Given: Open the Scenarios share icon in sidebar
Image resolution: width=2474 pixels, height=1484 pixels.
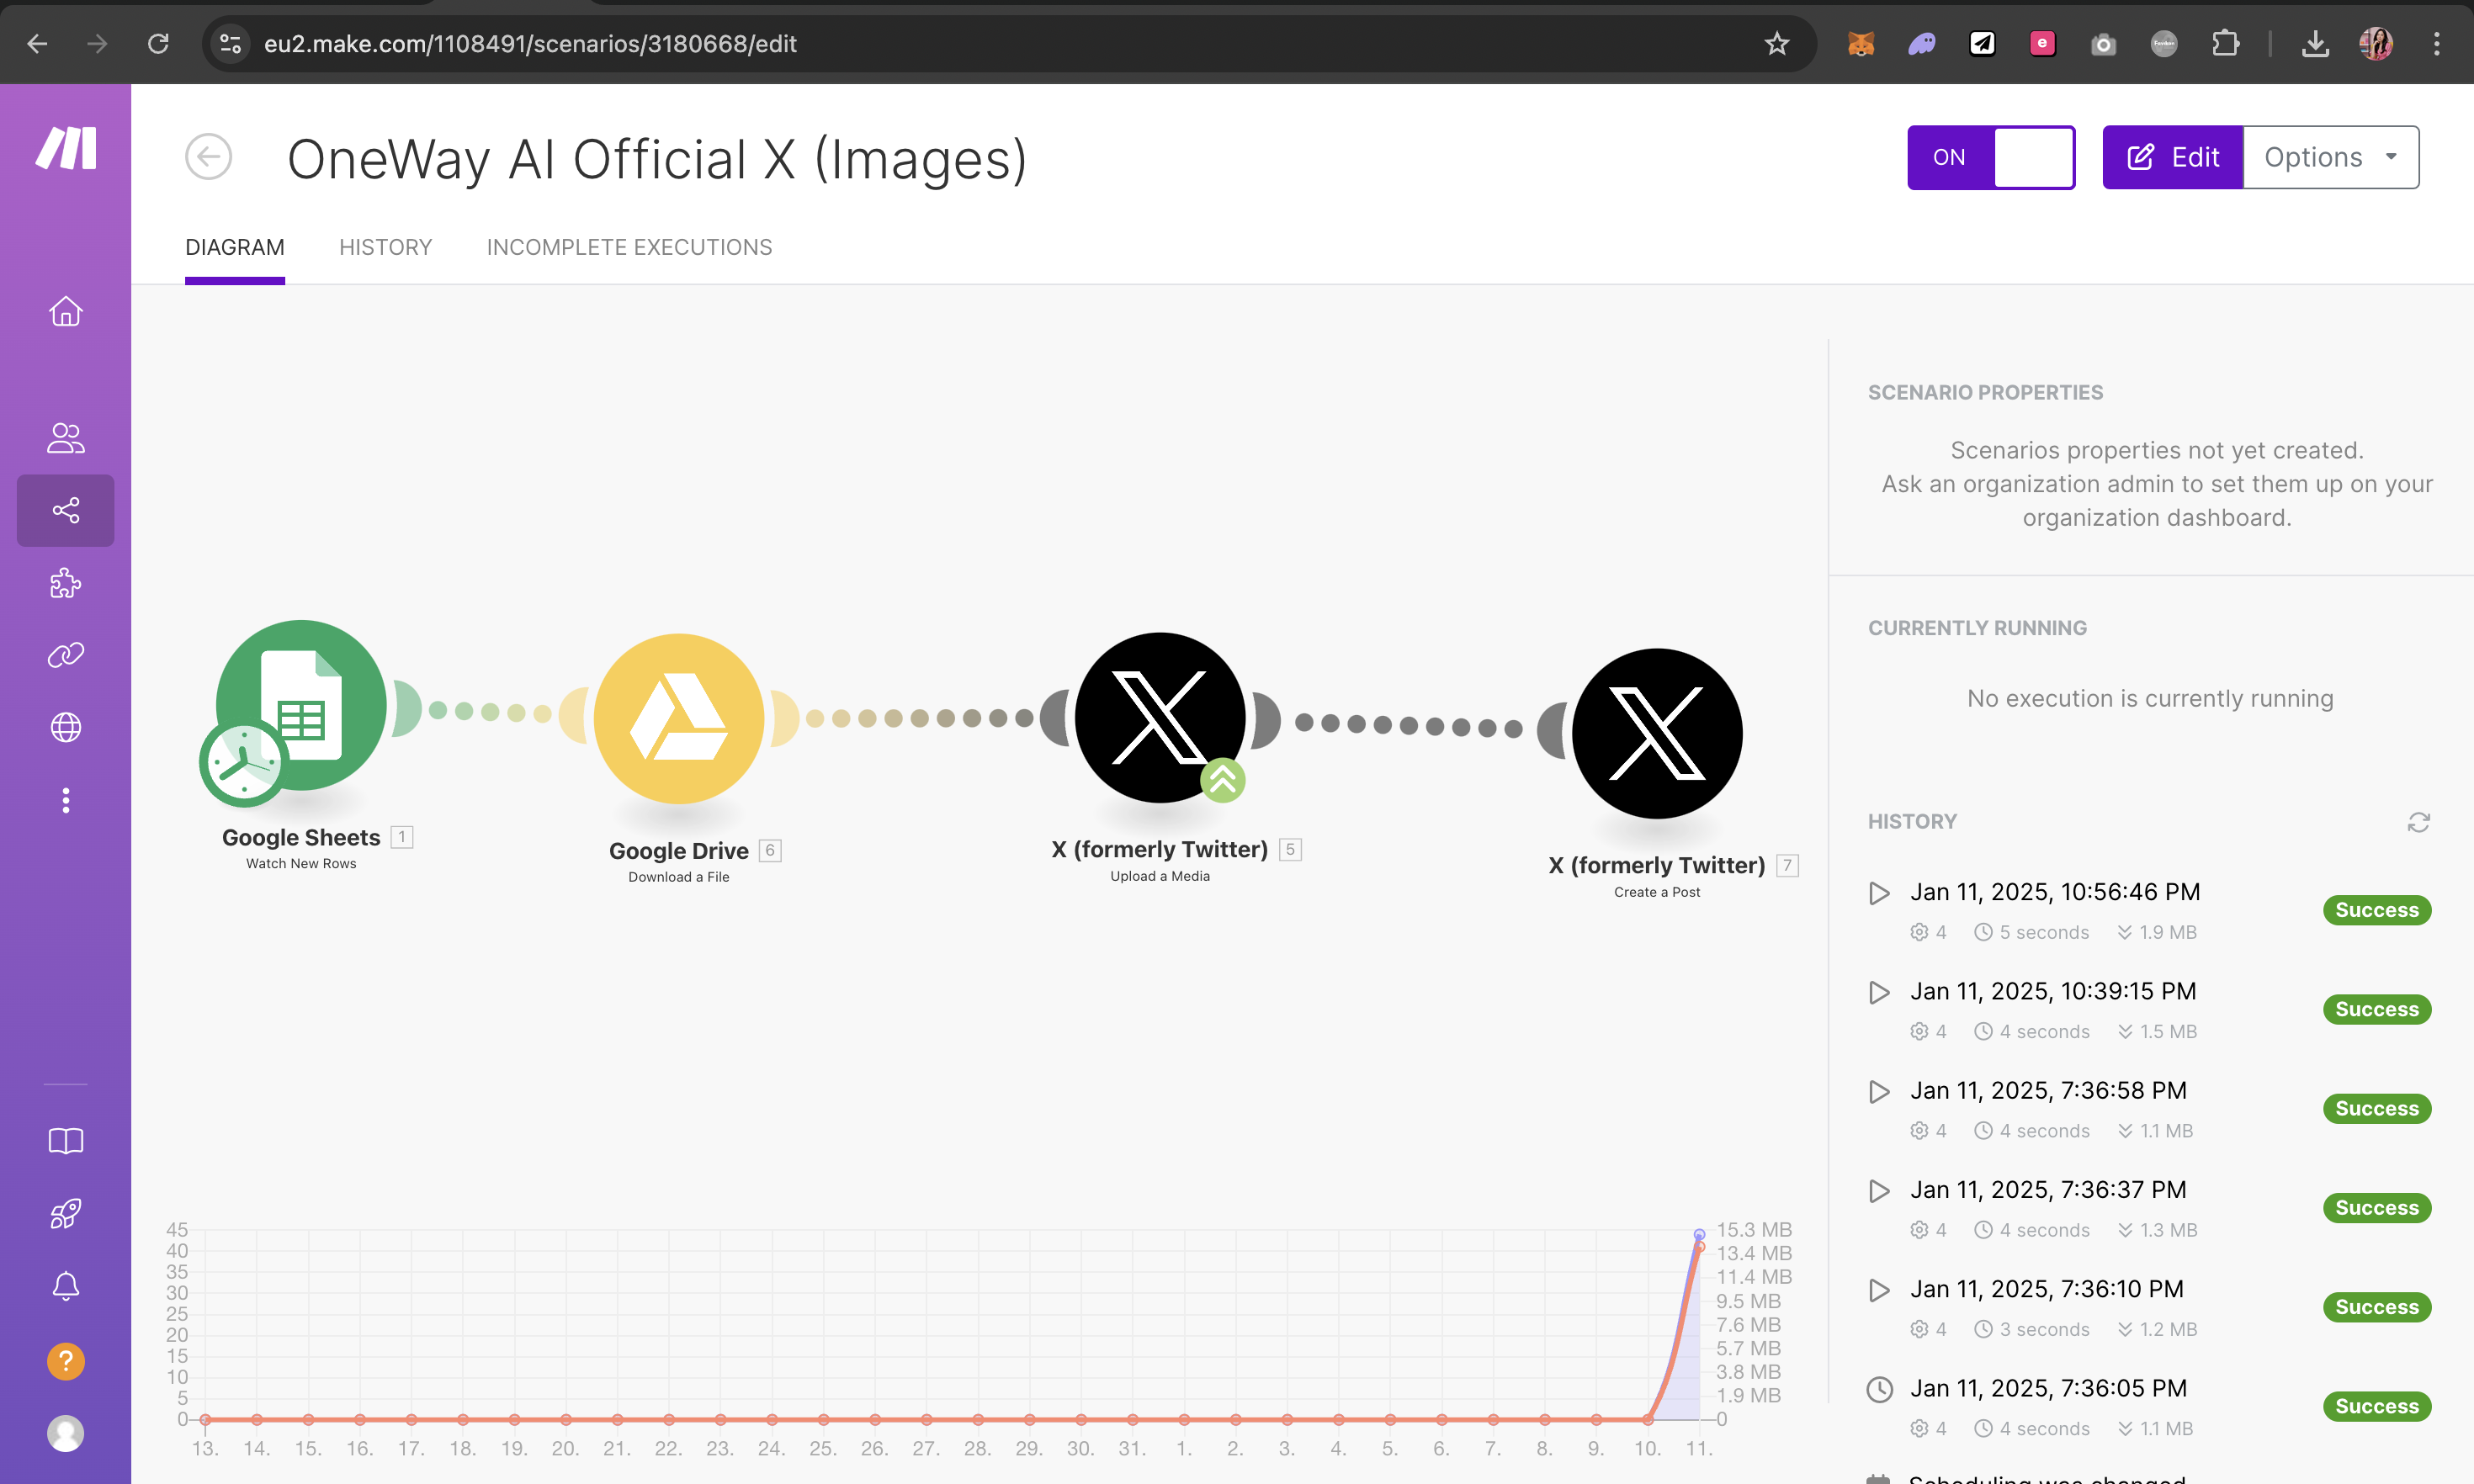Looking at the screenshot, I should click(x=66, y=511).
